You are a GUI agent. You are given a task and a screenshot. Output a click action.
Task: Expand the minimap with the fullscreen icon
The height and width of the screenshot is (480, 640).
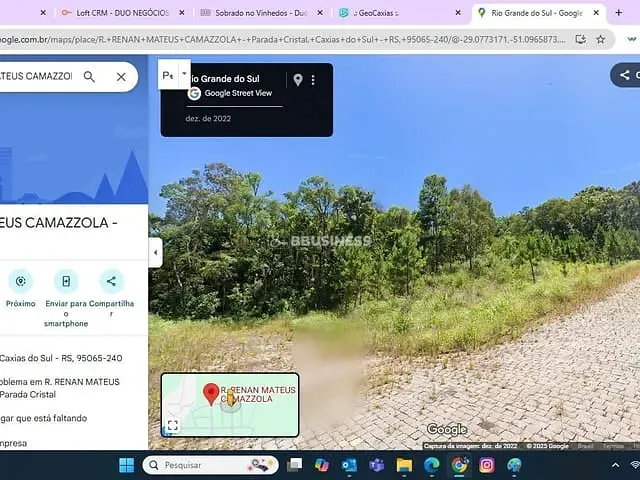[x=173, y=425]
